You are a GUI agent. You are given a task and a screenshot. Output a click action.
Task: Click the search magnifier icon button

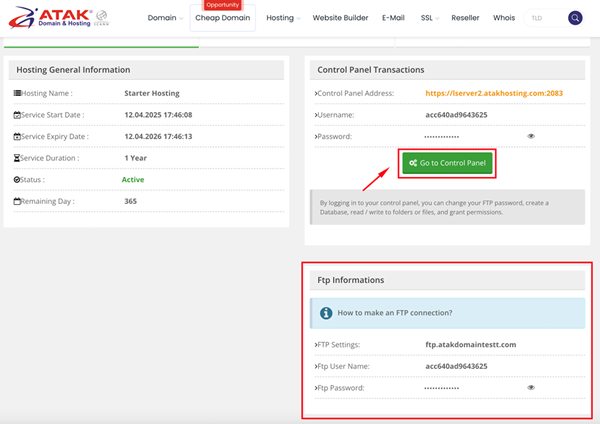575,18
